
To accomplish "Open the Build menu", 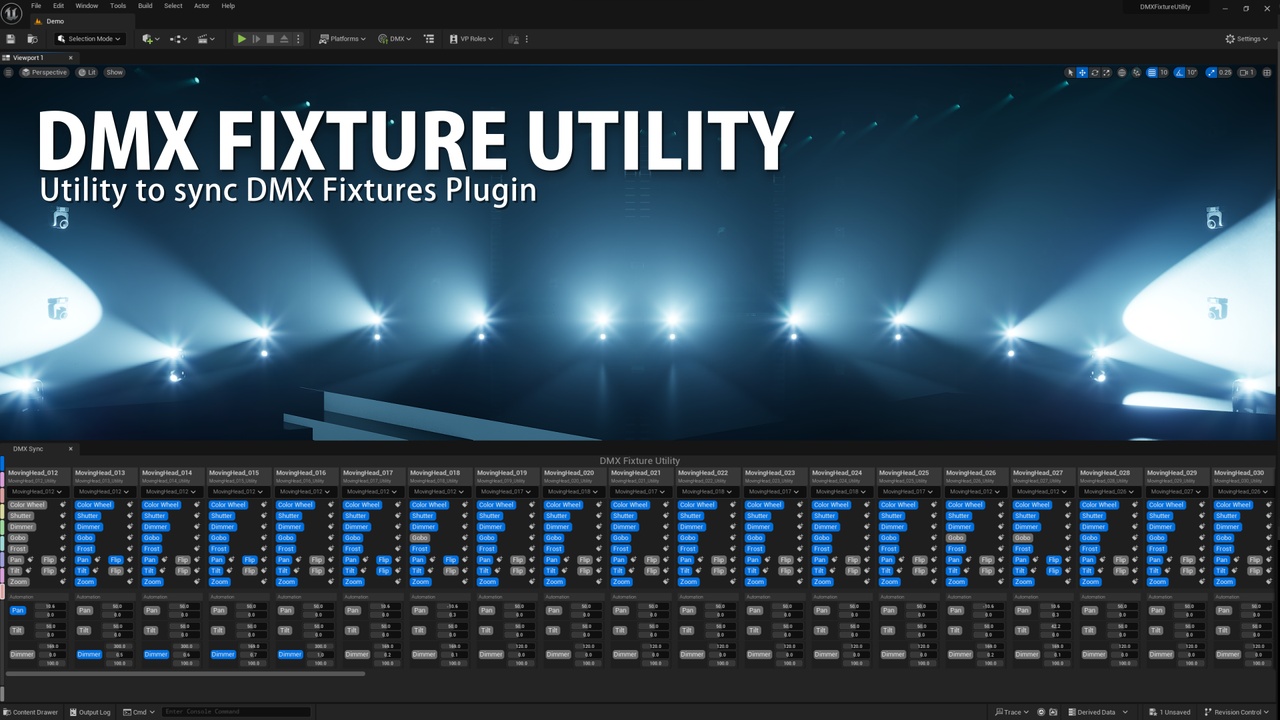I will click(x=146, y=6).
